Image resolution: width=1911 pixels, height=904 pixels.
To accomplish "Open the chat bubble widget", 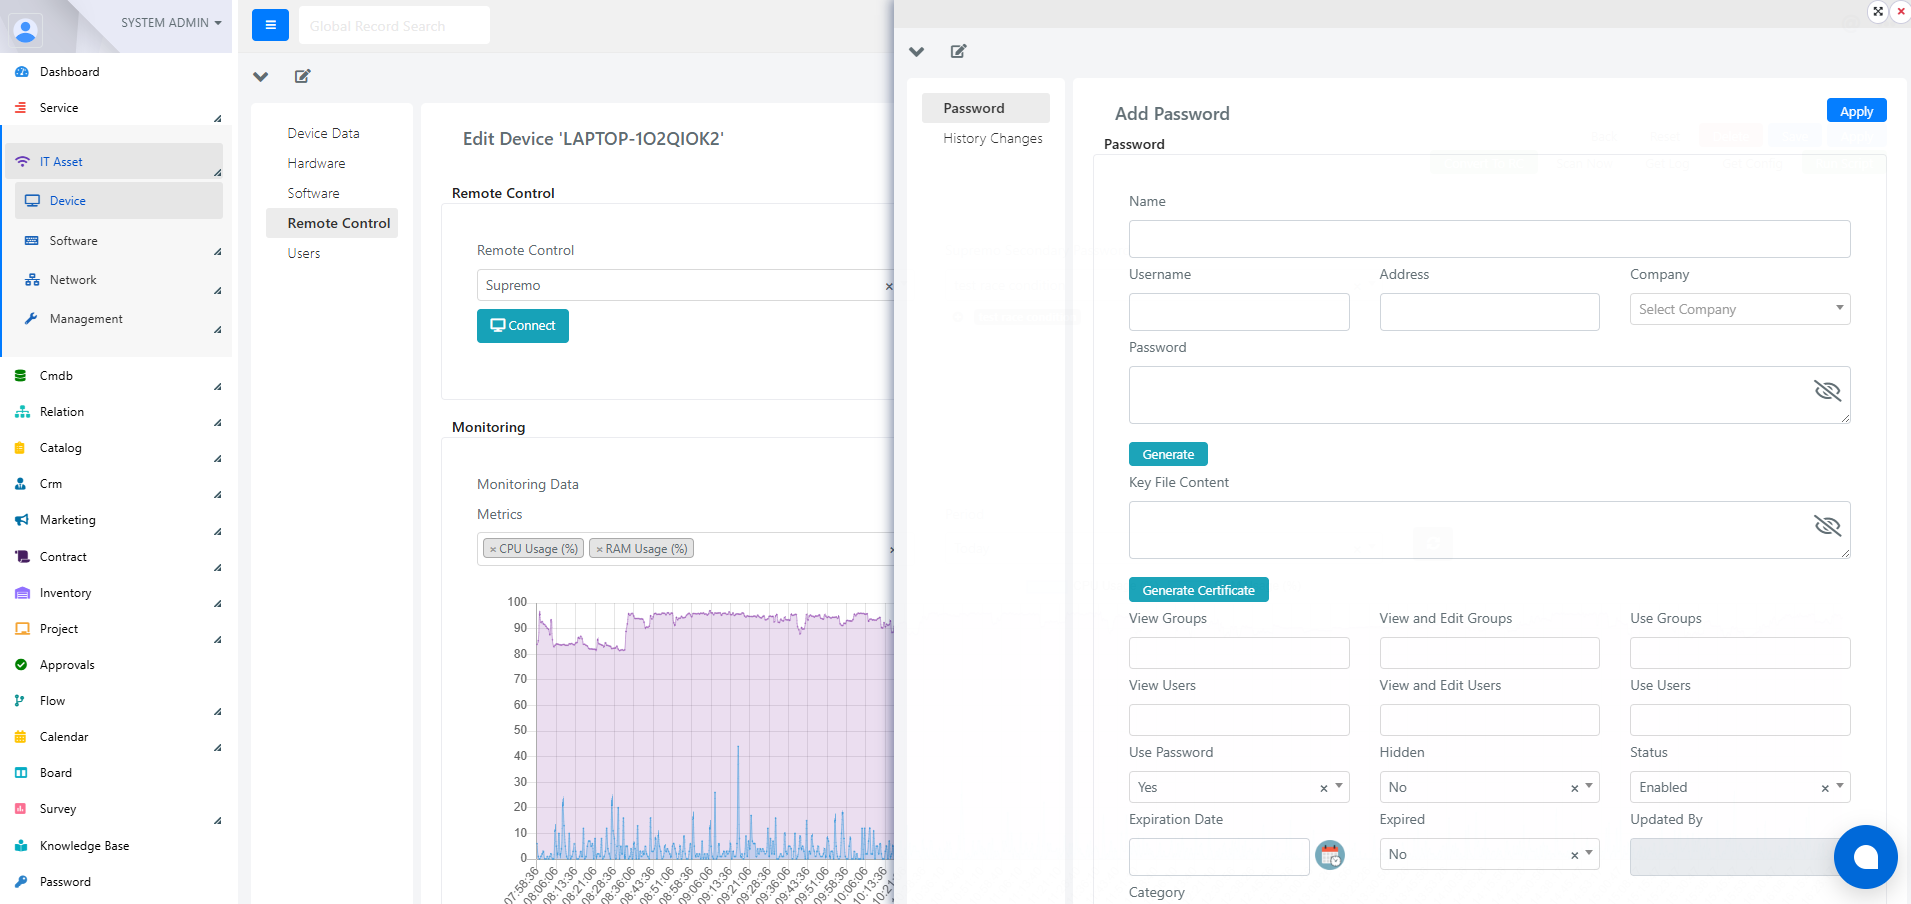I will coord(1865,857).
